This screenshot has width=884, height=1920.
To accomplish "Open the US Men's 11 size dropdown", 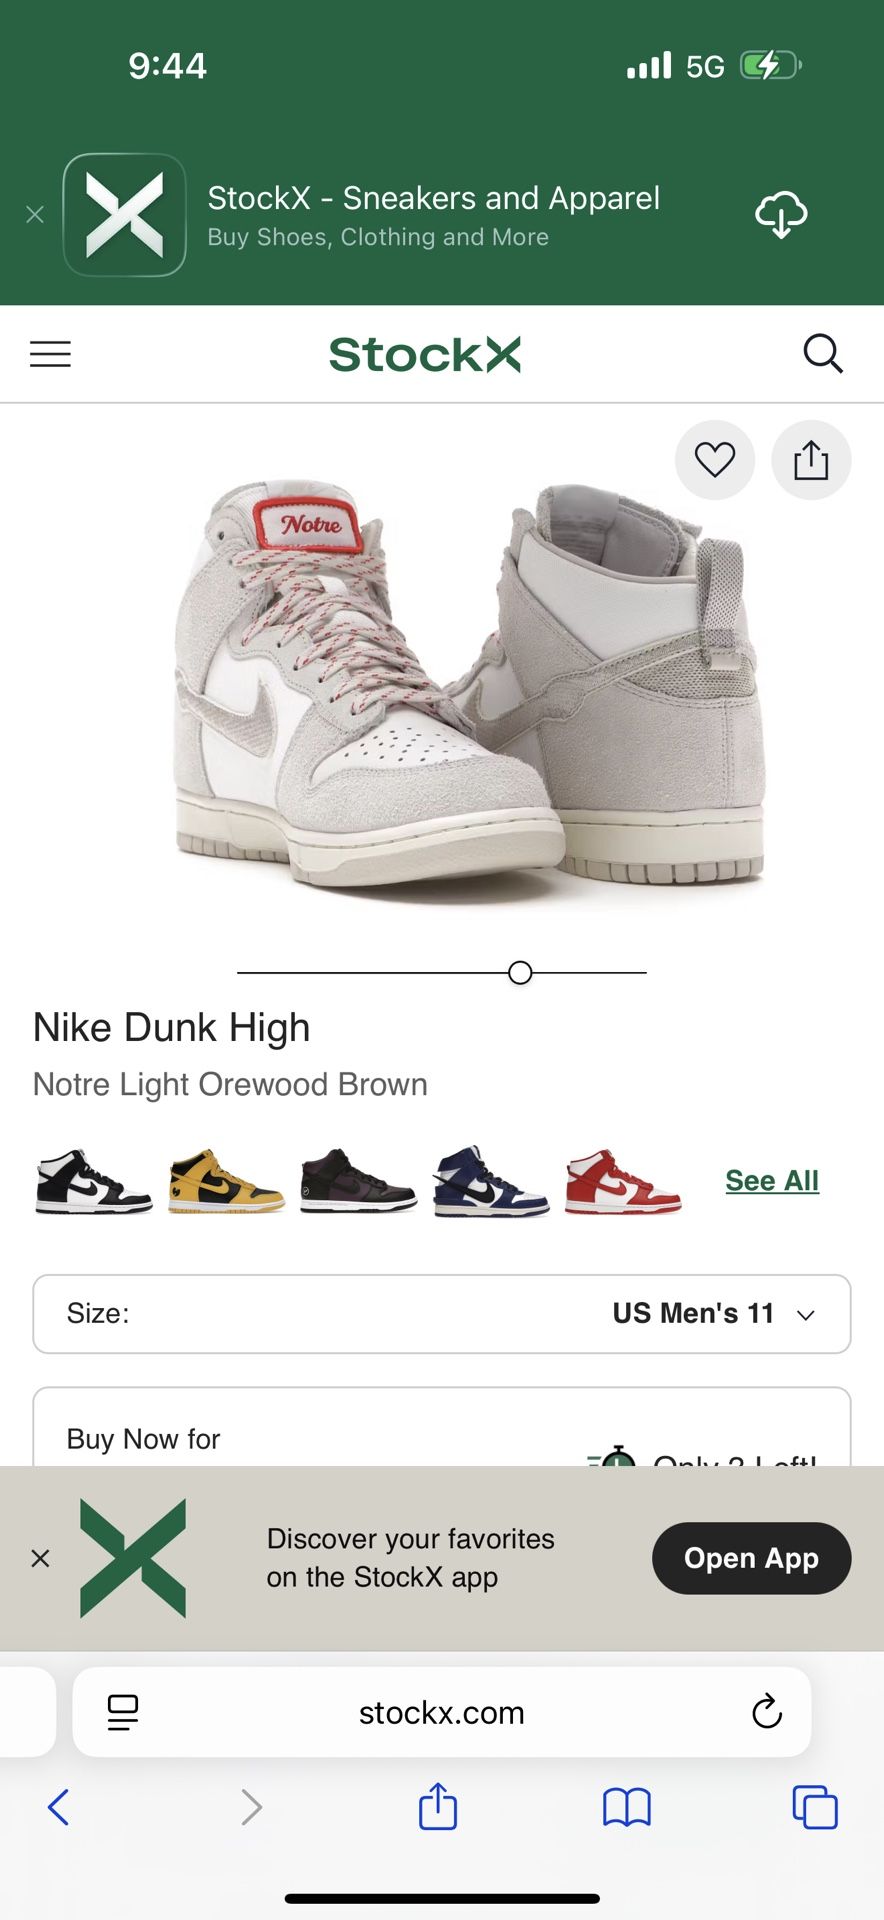I will point(442,1314).
